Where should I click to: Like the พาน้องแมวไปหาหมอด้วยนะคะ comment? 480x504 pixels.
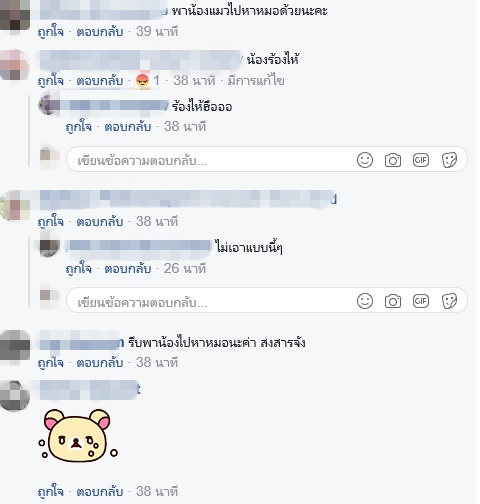pos(51,32)
